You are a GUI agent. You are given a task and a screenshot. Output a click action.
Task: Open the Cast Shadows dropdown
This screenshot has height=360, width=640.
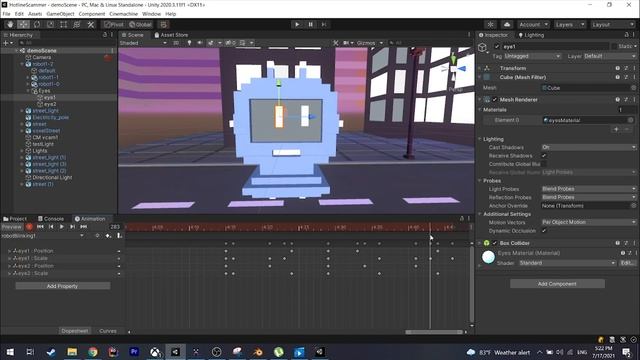pos(589,147)
